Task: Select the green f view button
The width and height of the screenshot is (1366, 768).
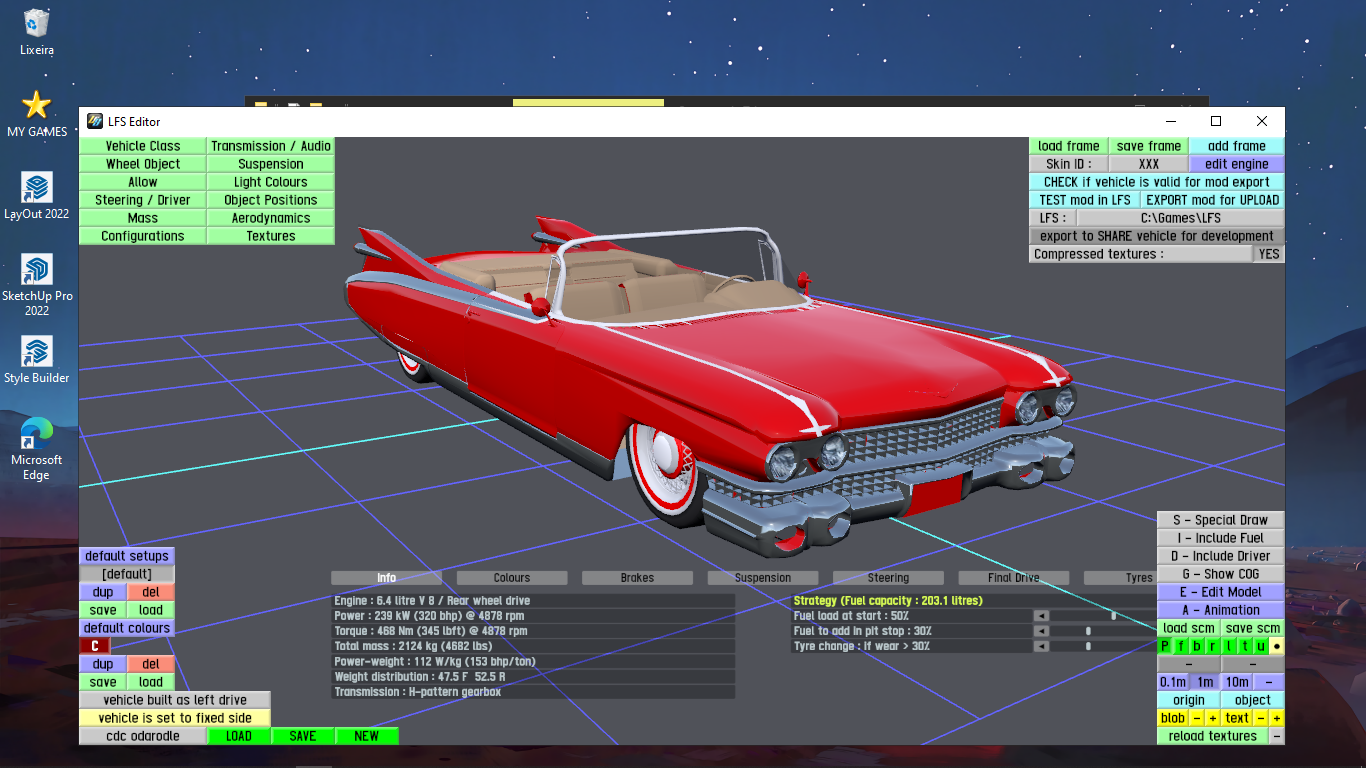Action: pos(1181,646)
